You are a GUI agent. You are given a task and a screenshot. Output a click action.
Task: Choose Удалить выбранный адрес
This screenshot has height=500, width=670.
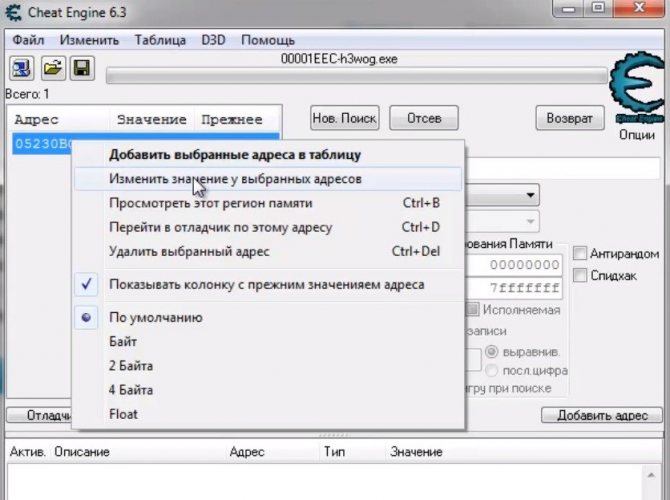268,251
